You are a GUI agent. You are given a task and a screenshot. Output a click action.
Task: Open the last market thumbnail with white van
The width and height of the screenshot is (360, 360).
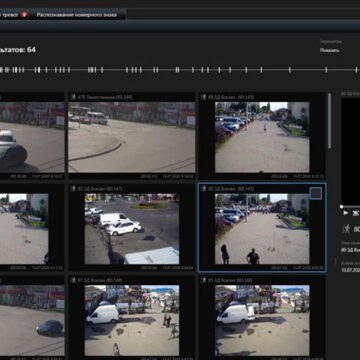coord(262,320)
